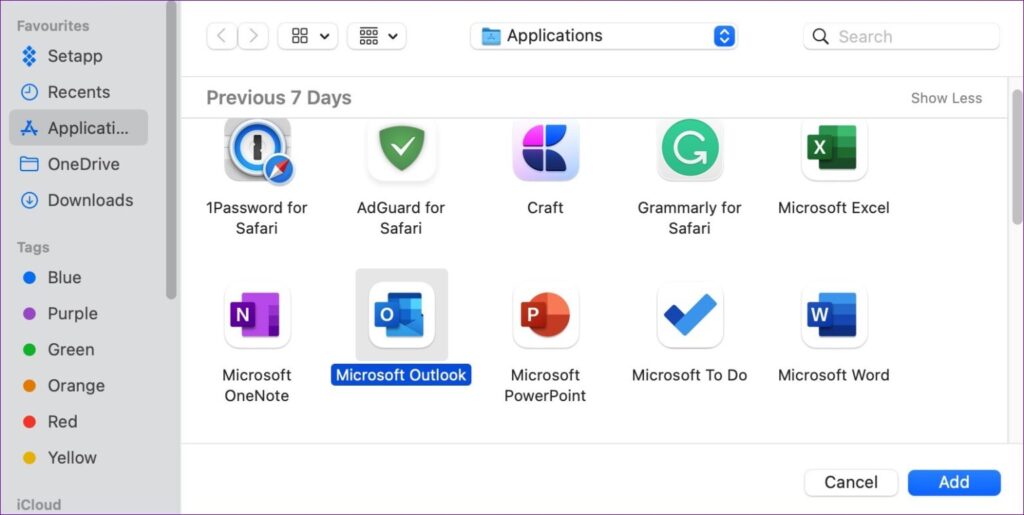Choose the Microsoft Word app icon

click(x=833, y=316)
